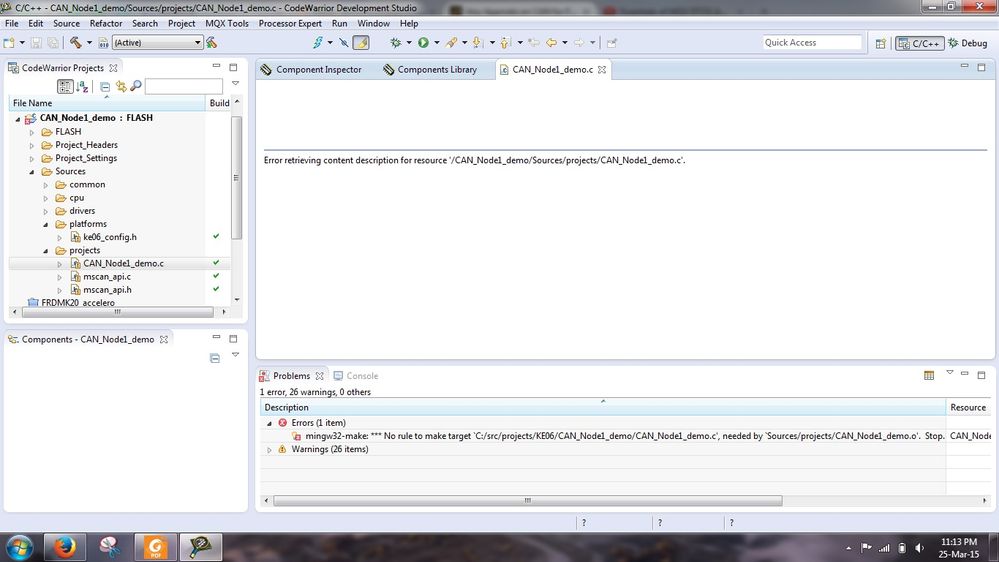Click the Components panel collapse-all icon
Screen dimensions: 999x562
point(215,358)
